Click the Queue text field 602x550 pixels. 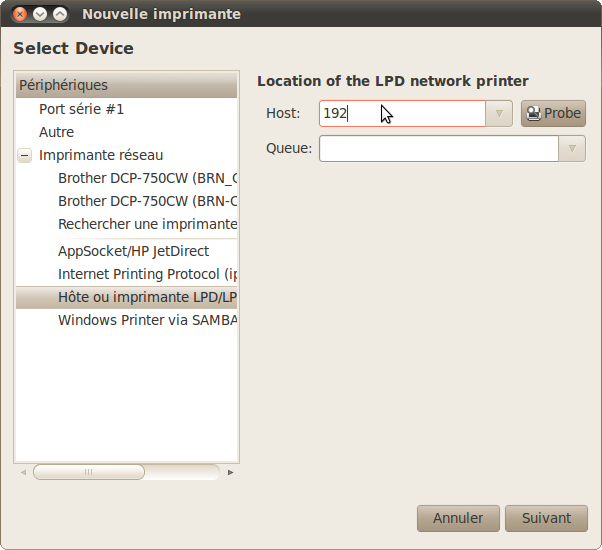pos(438,149)
